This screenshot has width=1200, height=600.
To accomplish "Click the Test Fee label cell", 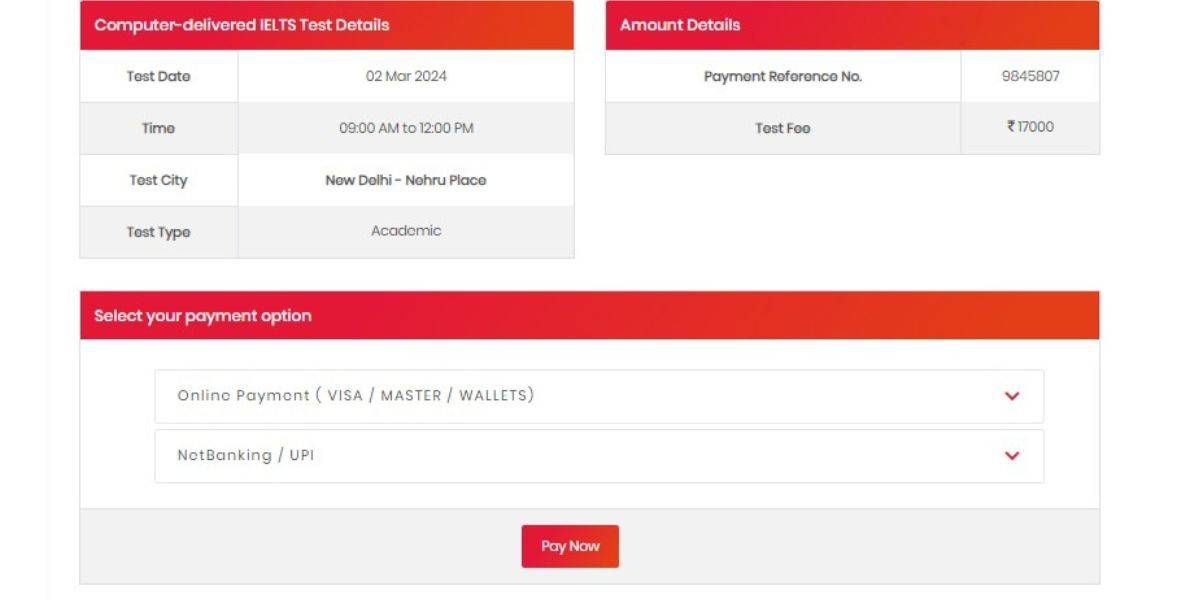I will coord(783,127).
